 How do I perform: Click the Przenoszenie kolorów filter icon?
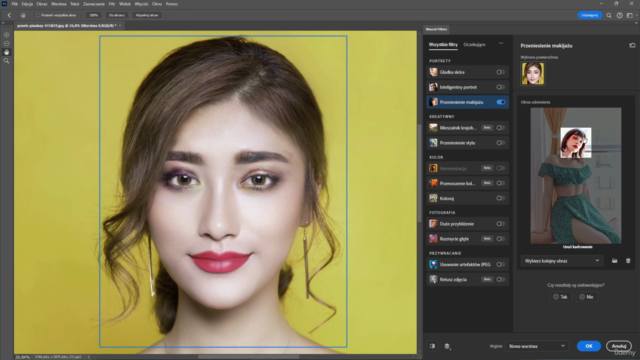[x=433, y=183]
